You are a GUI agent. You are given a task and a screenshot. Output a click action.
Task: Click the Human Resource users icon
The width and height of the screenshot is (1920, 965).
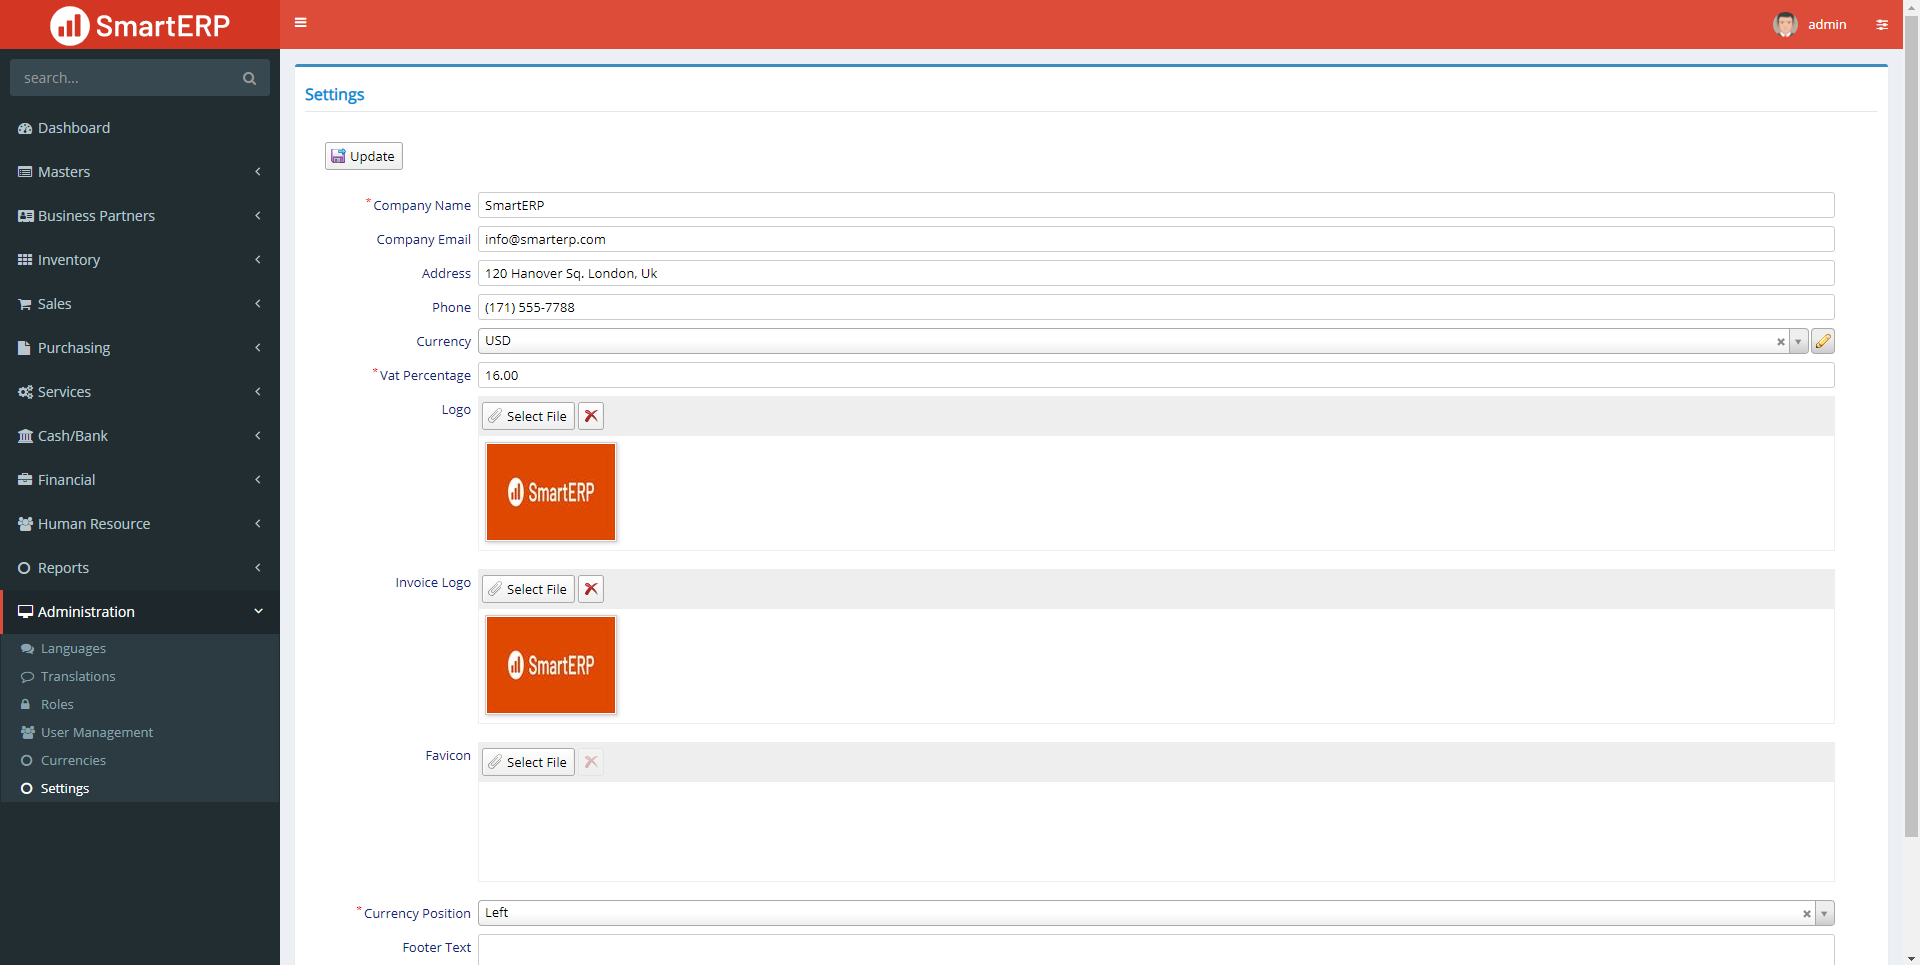click(24, 523)
